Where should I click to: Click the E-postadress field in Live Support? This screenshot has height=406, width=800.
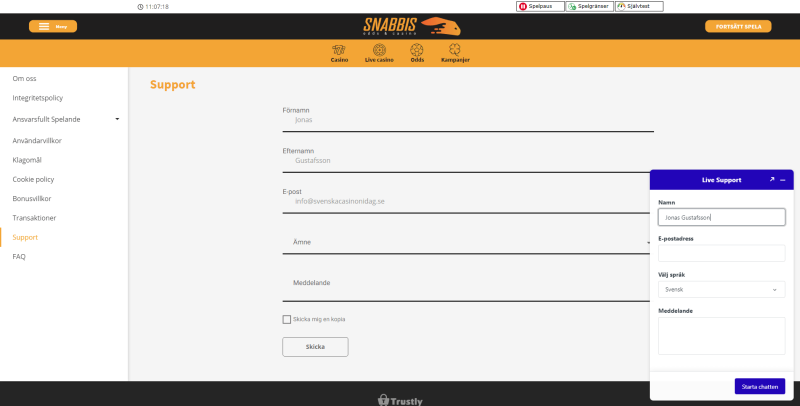click(721, 253)
